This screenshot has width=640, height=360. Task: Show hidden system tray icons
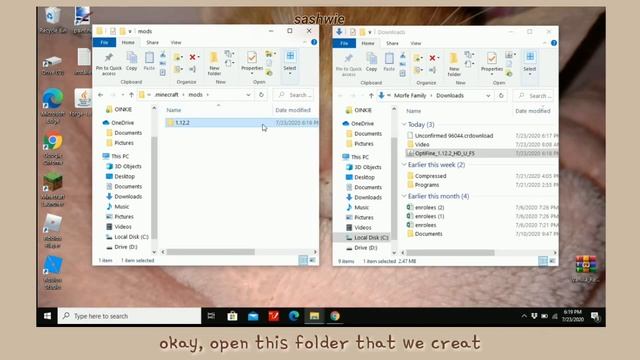coord(524,316)
